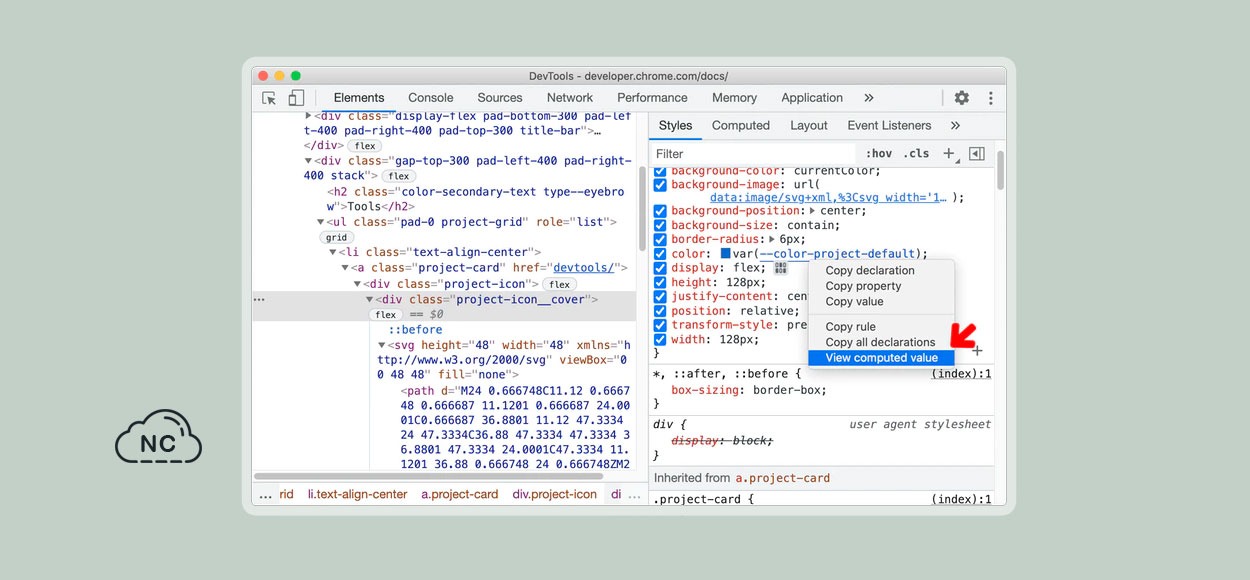This screenshot has height=580, width=1250.
Task: Open the three-dot customize DevTools menu
Action: click(x=990, y=98)
